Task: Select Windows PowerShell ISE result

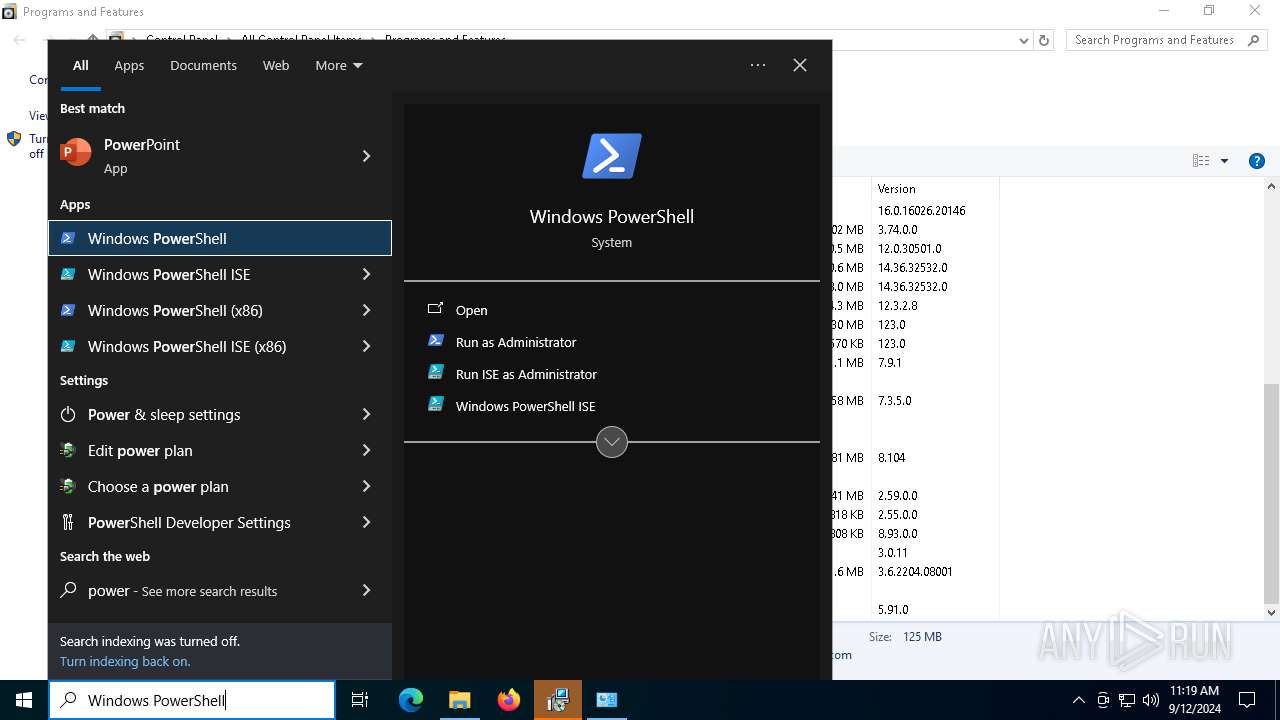Action: pyautogui.click(x=198, y=274)
